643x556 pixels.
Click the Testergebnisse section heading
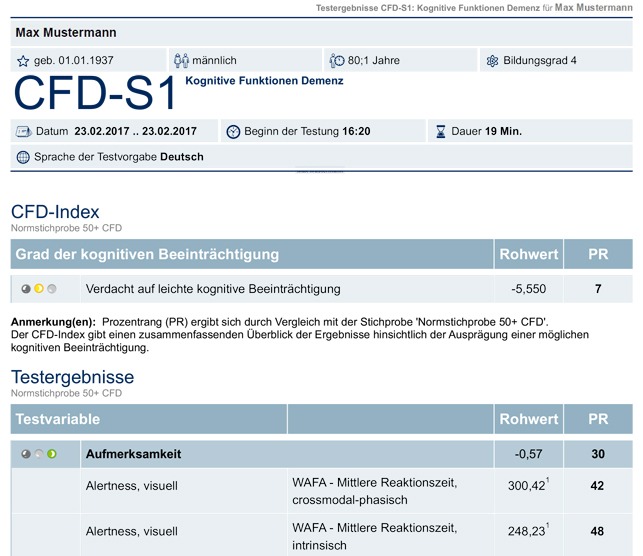tap(73, 377)
